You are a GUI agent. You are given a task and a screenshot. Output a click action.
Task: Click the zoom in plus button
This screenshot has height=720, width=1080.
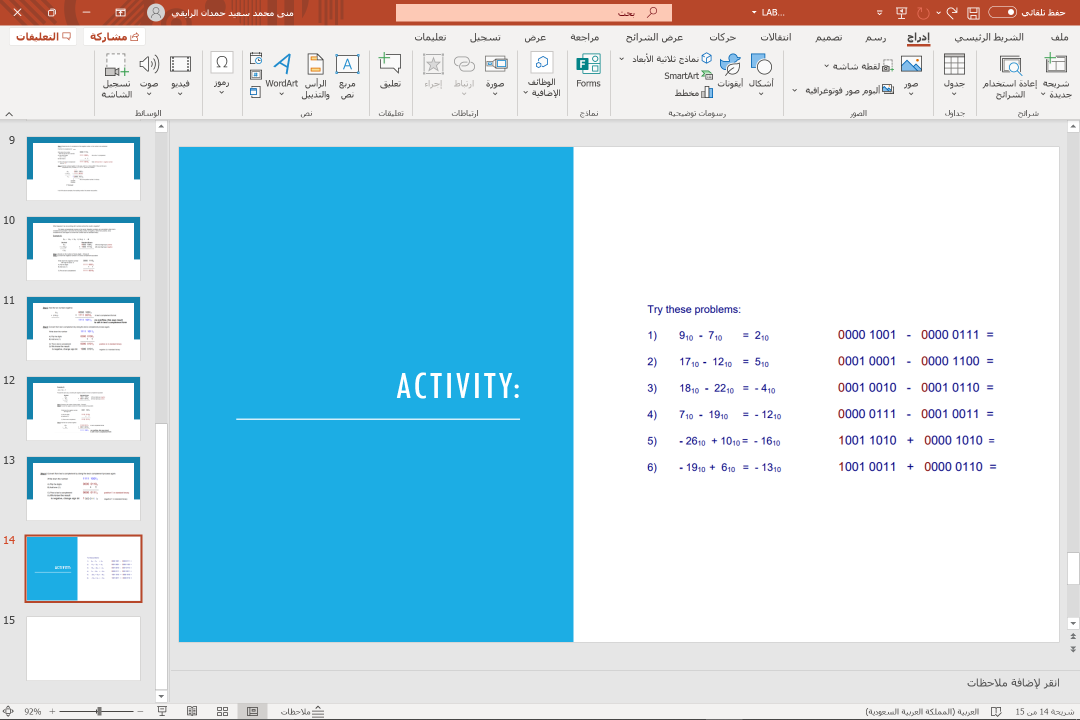[x=52, y=711]
